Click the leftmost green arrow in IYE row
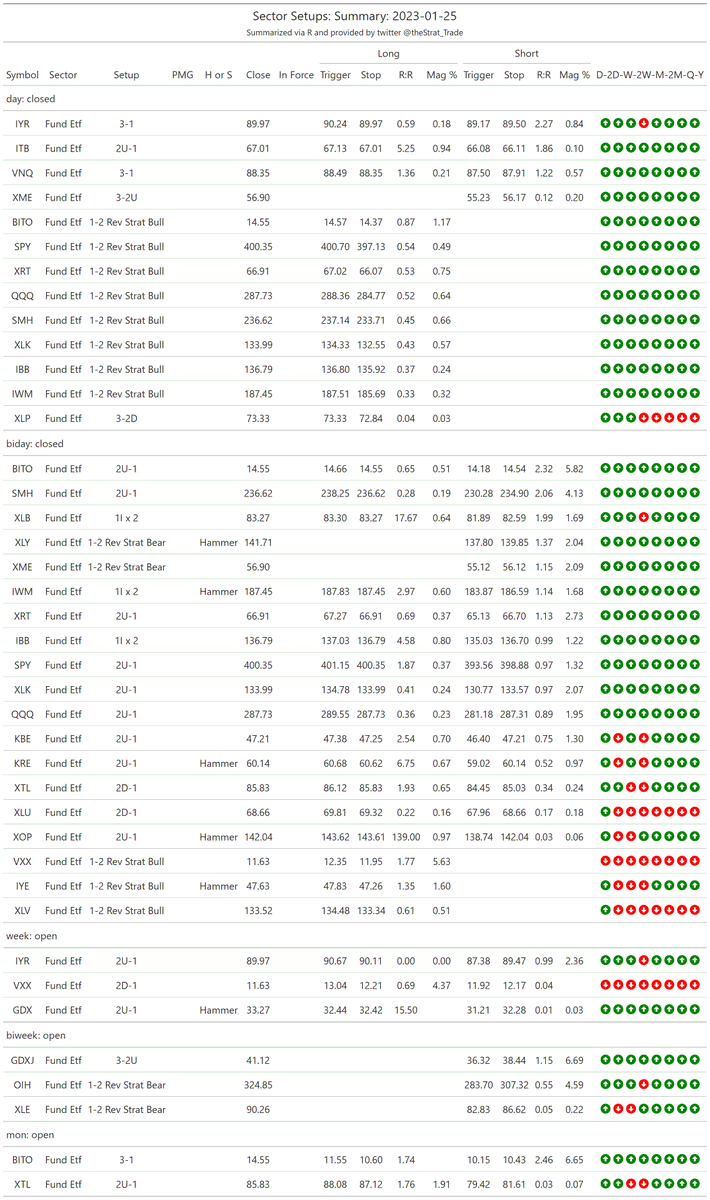 [x=606, y=885]
